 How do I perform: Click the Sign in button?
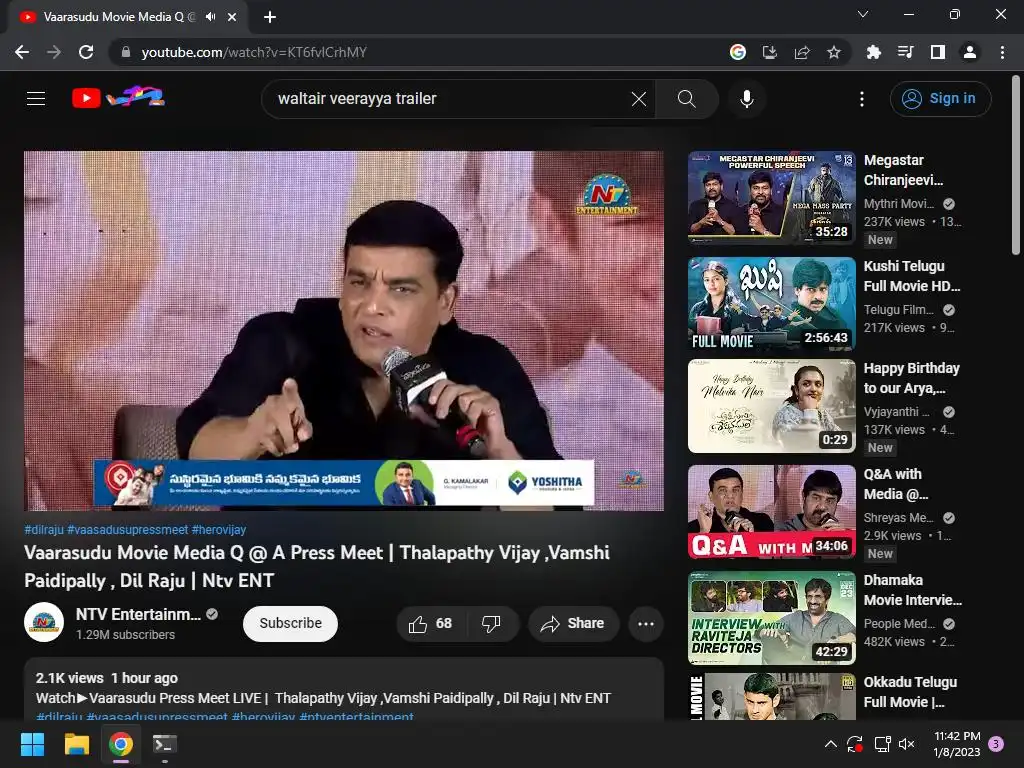pyautogui.click(x=940, y=99)
